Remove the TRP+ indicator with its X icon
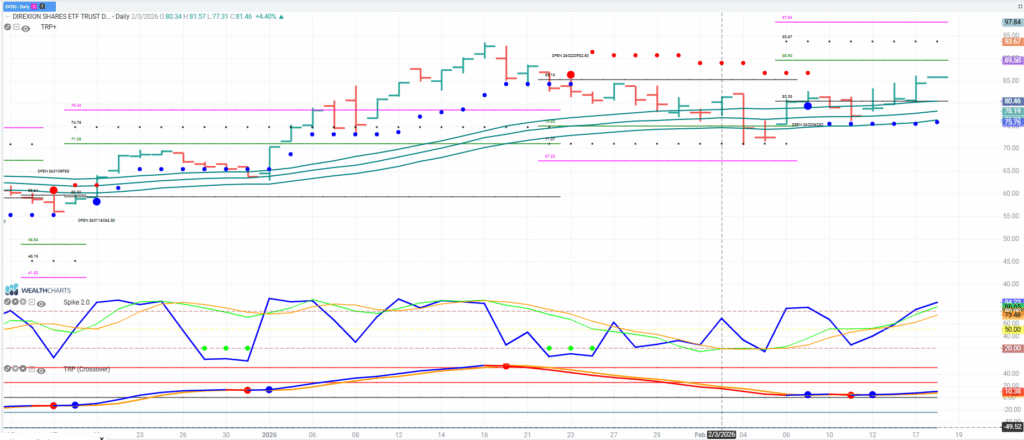Viewport: 1024px width, 440px height. [7, 29]
